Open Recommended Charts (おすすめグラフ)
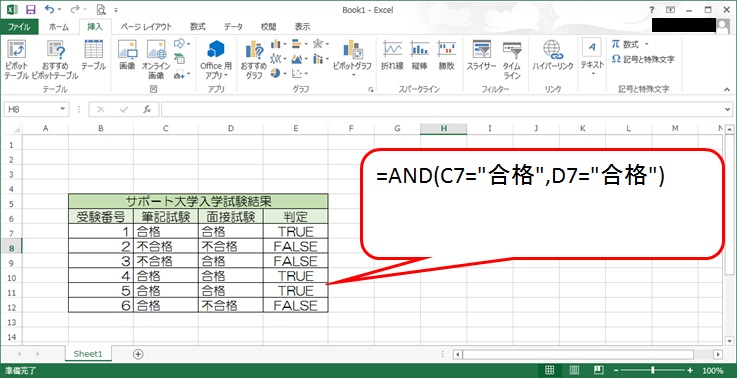Screen dimensions: 737x379 point(254,59)
